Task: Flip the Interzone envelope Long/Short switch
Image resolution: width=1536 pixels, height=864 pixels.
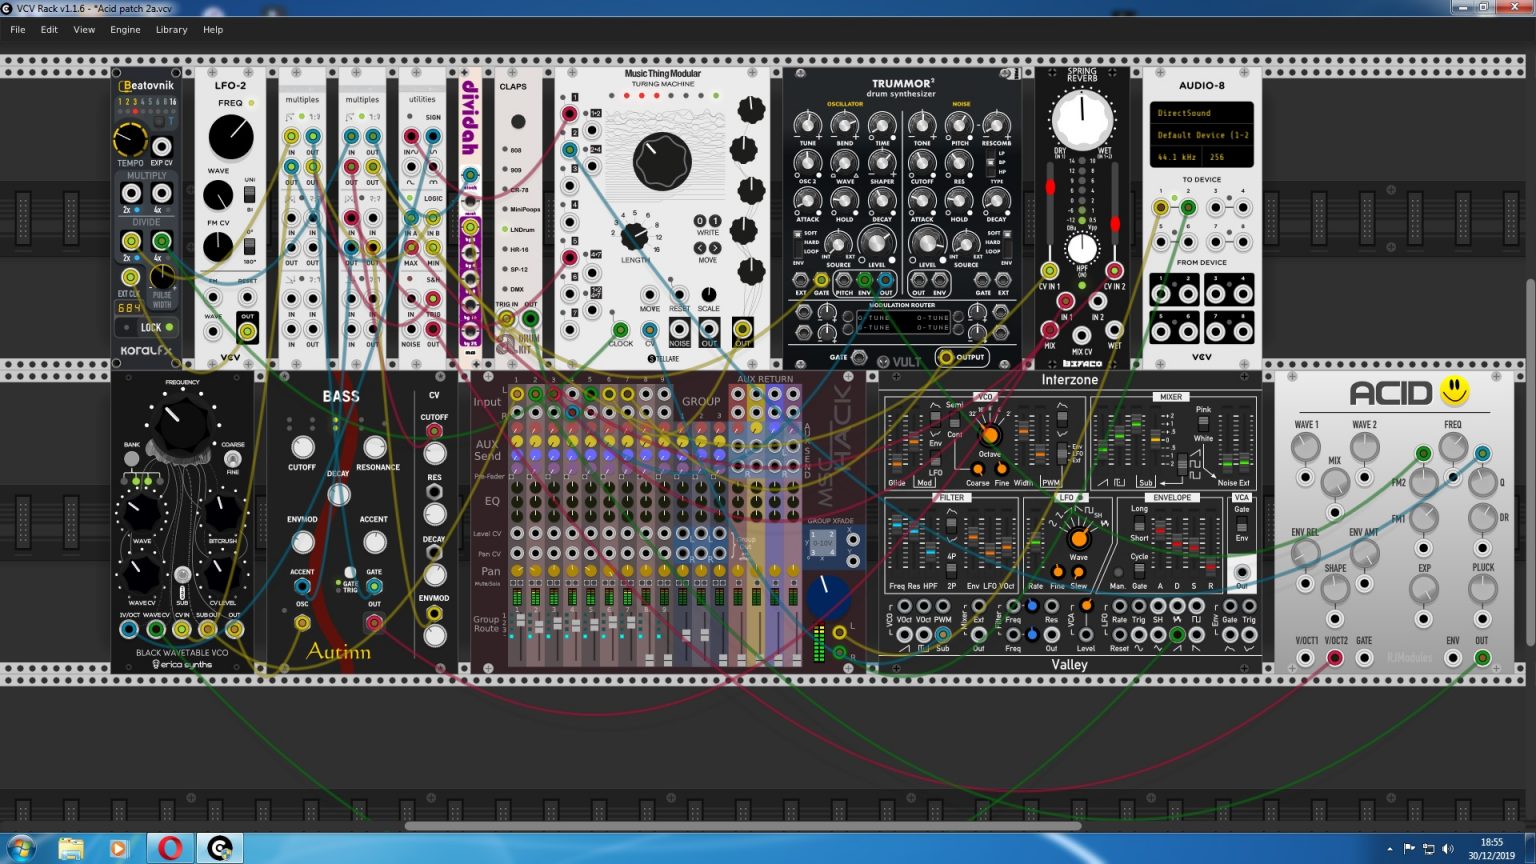Action: (x=1139, y=523)
